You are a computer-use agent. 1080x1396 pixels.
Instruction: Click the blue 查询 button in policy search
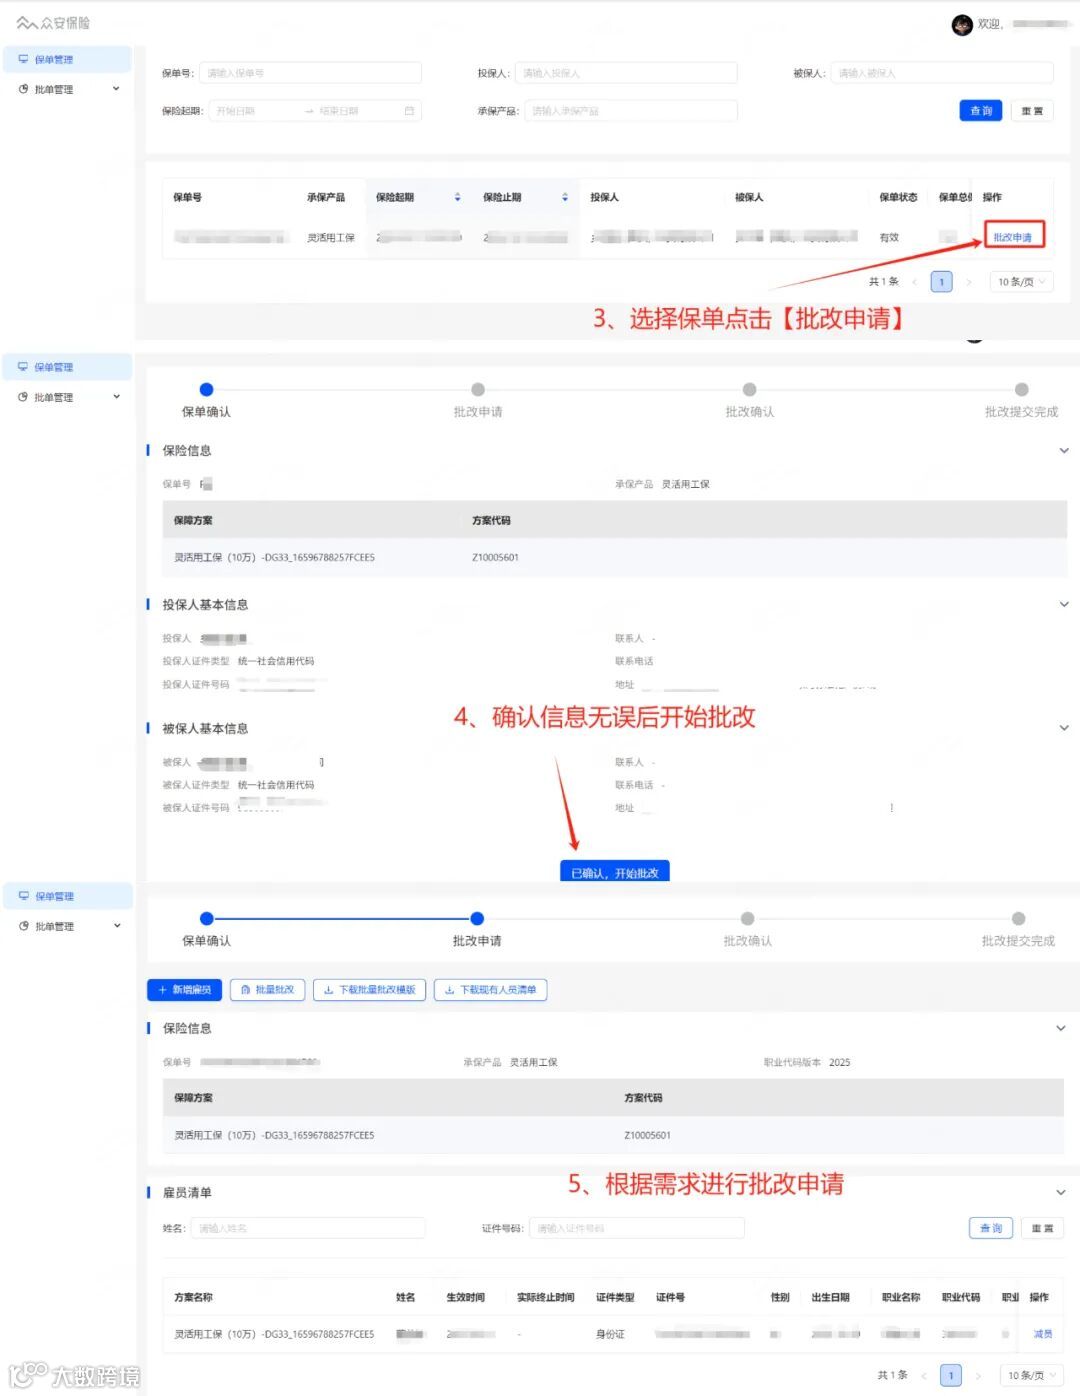click(981, 111)
